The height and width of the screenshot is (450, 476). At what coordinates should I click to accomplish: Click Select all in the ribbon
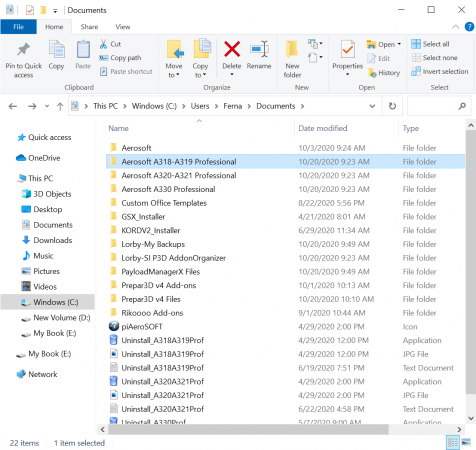point(430,44)
